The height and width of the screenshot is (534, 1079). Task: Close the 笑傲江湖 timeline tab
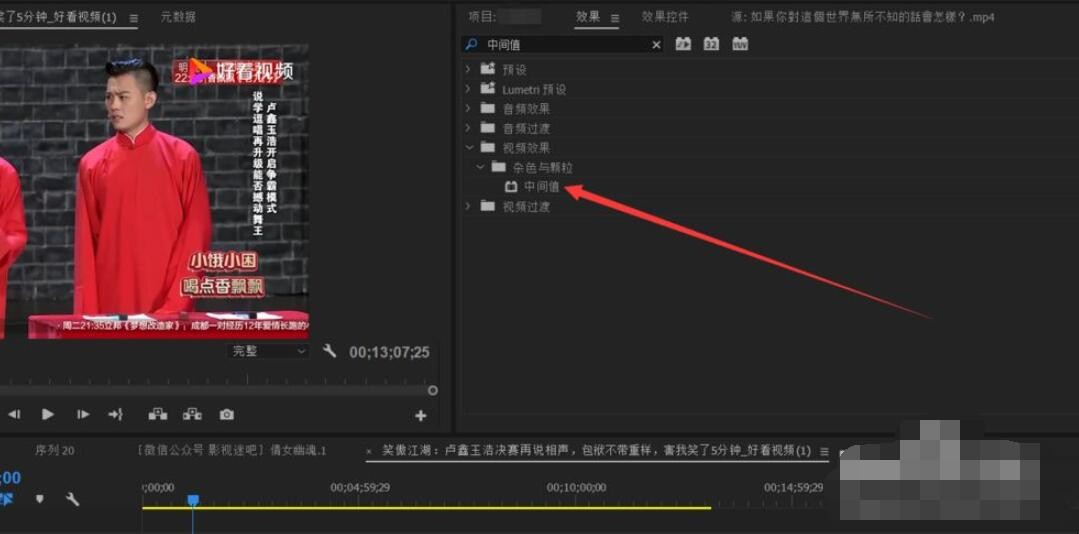(369, 451)
